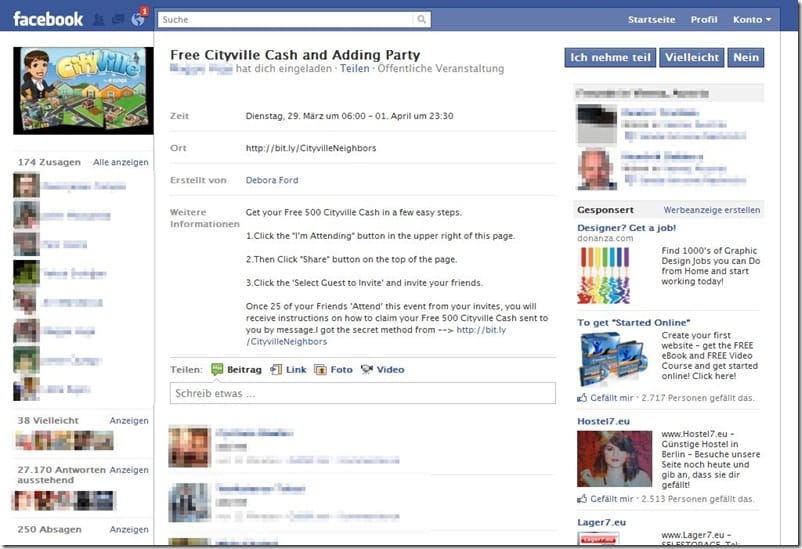Expand the Konto dropdown menu
This screenshot has width=802, height=549.
coord(752,19)
